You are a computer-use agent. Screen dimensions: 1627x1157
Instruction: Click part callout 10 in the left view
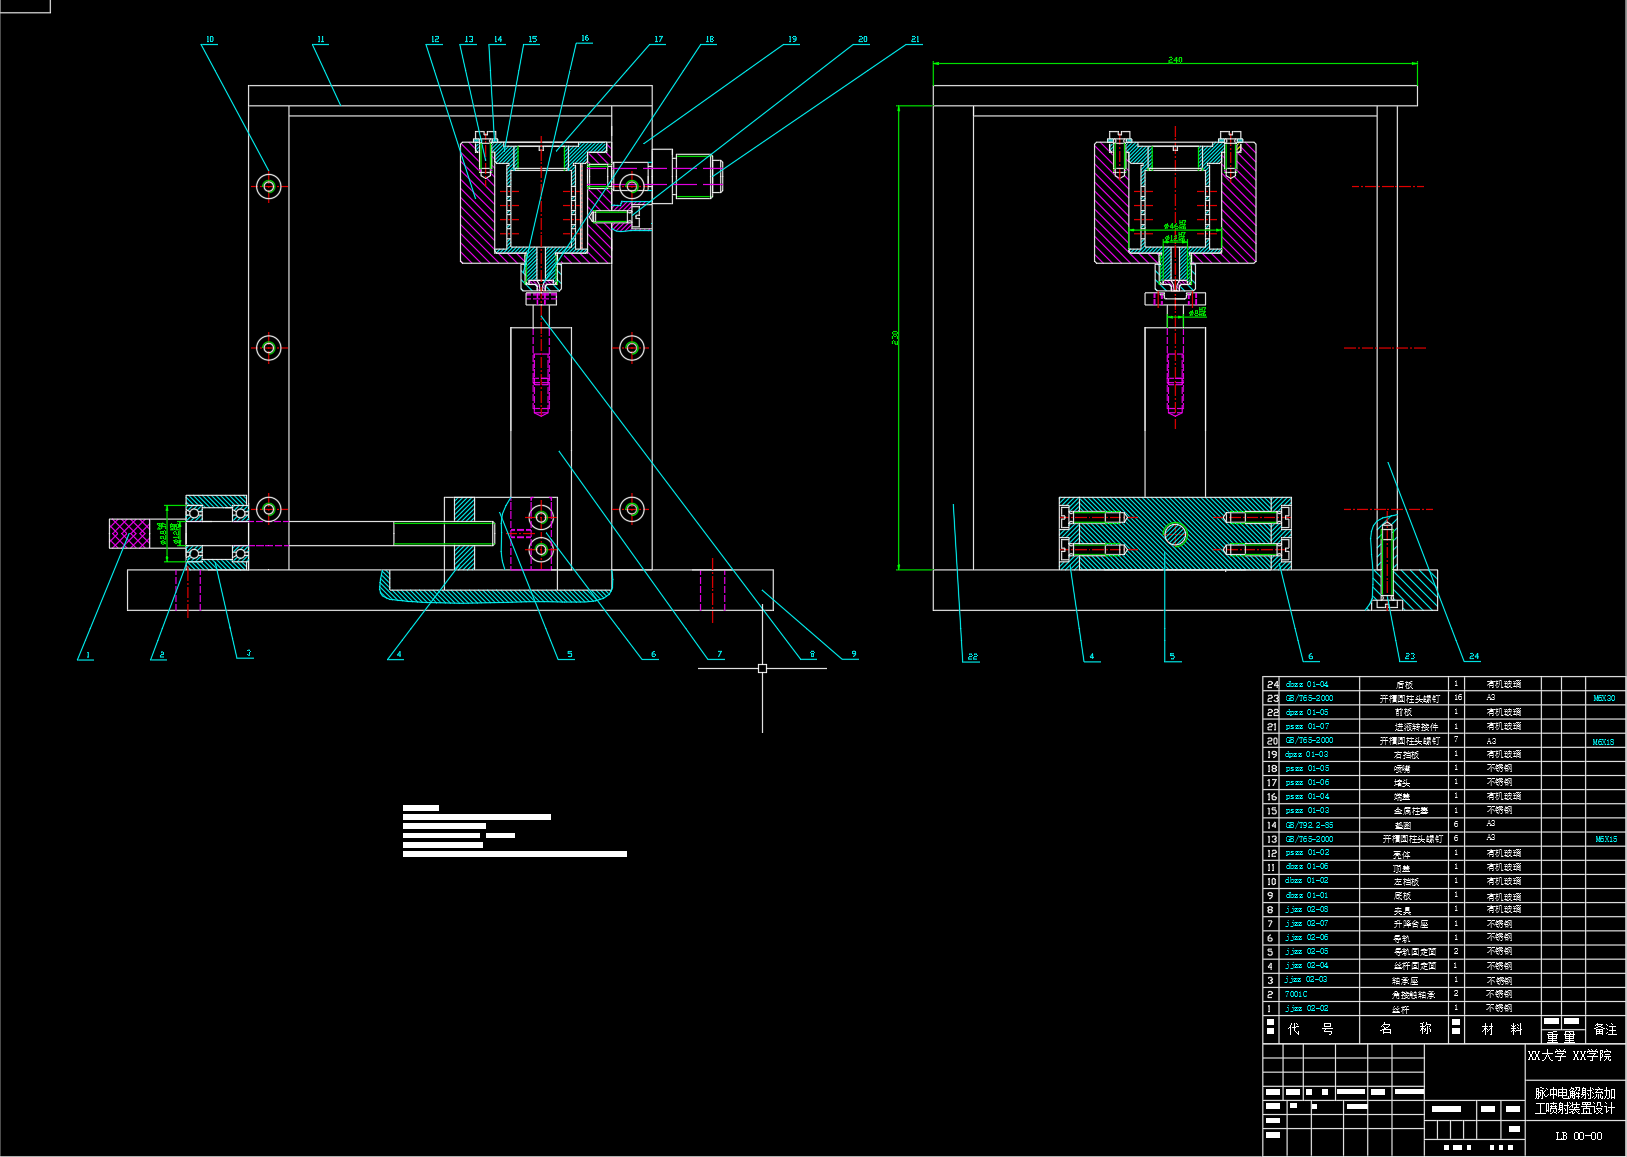click(x=209, y=40)
